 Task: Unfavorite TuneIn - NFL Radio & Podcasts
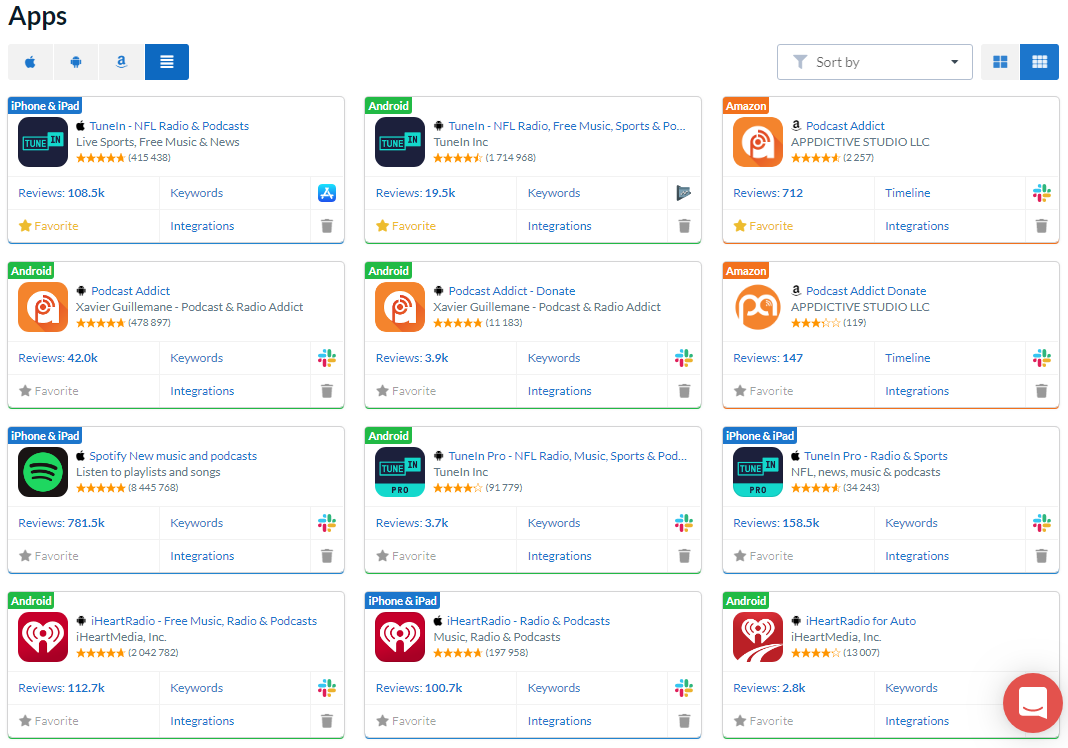pos(48,225)
